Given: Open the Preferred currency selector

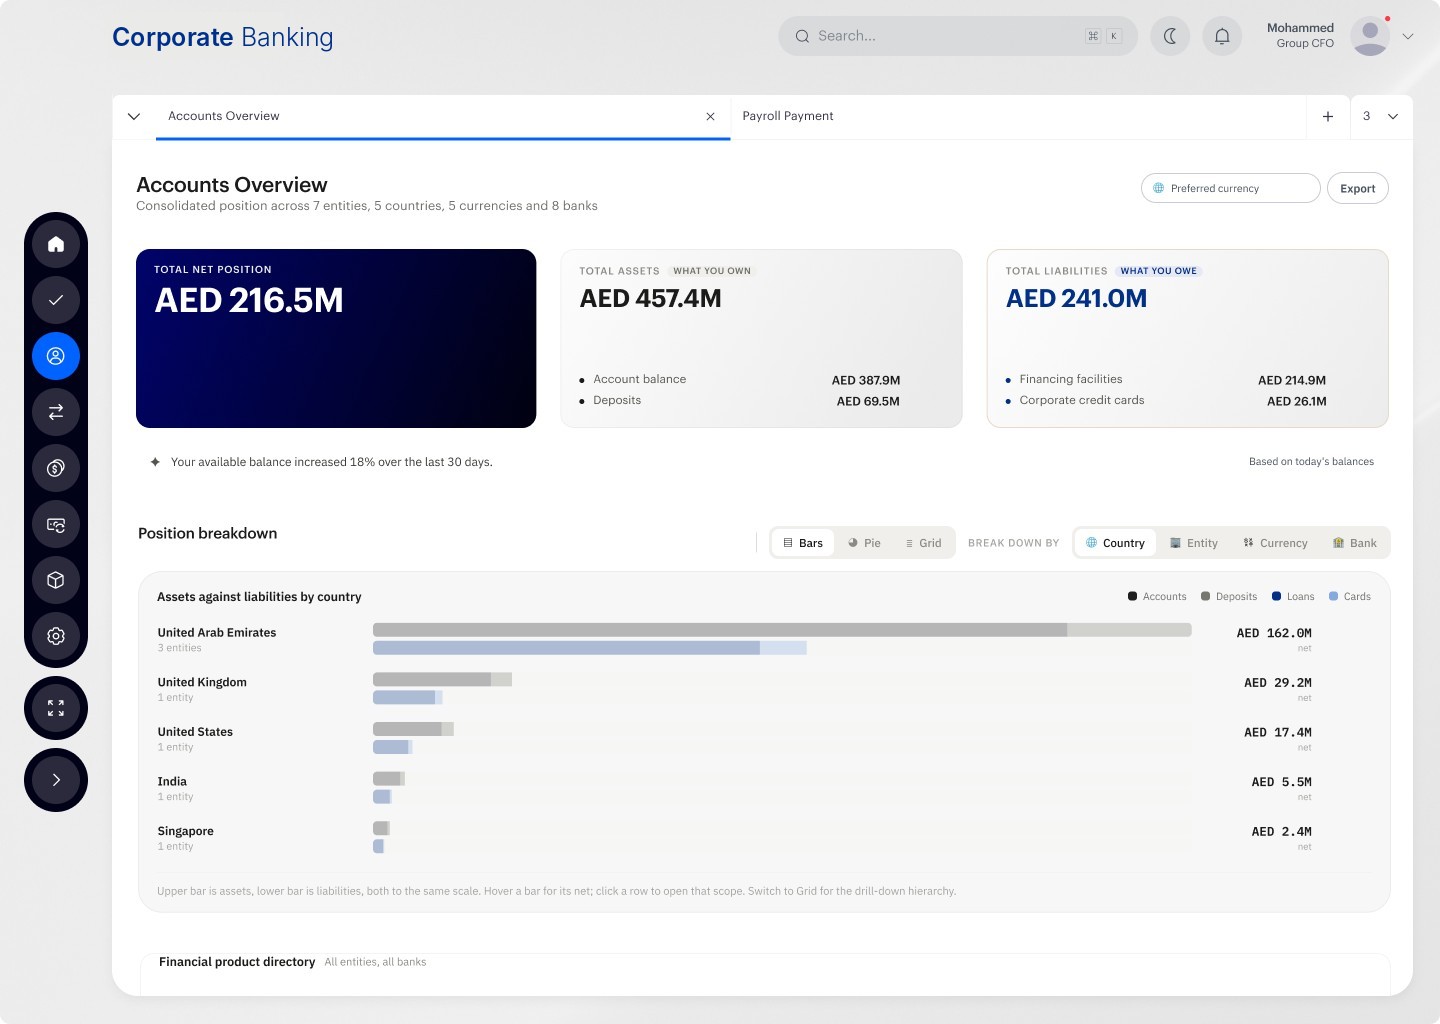Looking at the screenshot, I should tap(1231, 188).
